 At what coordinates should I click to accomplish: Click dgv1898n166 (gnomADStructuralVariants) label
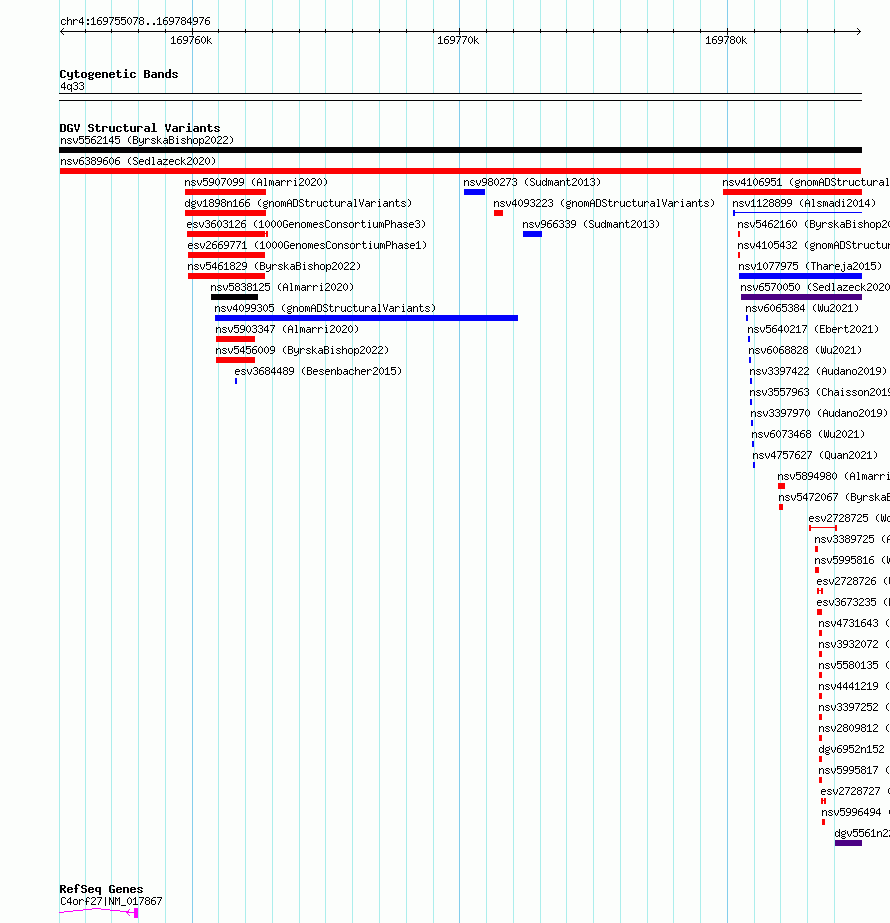[x=298, y=204]
